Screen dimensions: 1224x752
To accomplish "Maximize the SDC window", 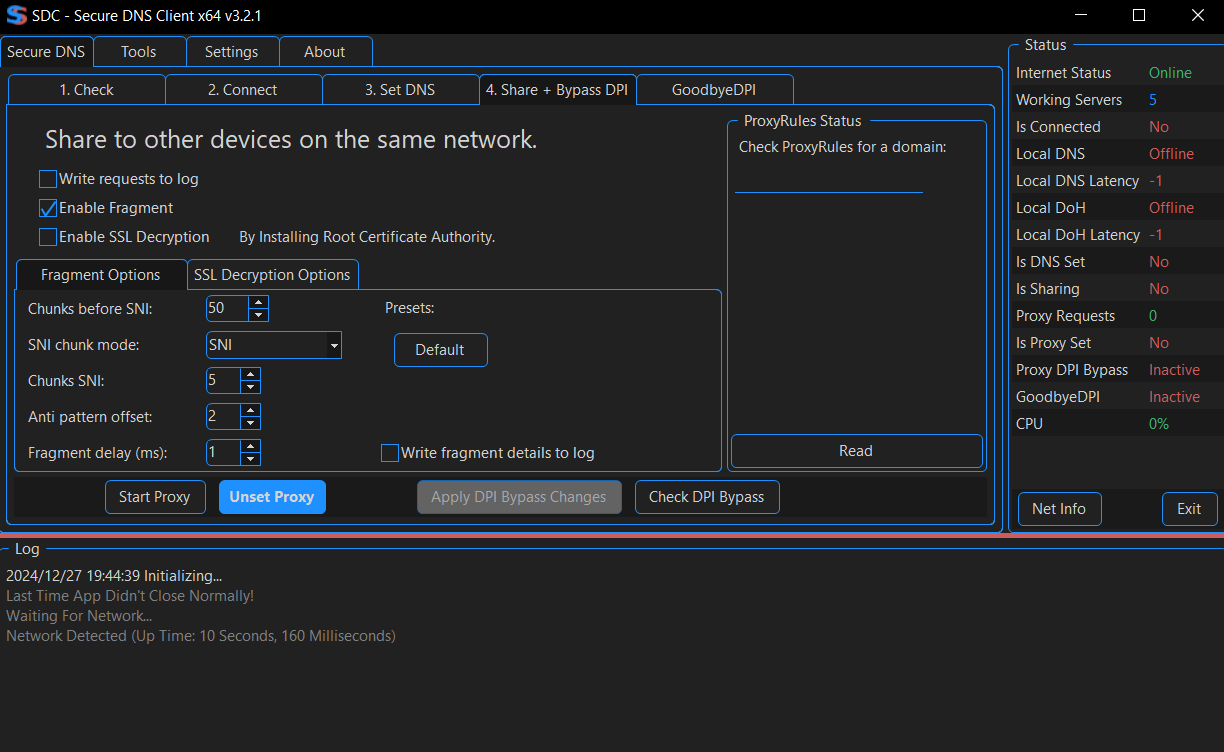I will (x=1138, y=16).
